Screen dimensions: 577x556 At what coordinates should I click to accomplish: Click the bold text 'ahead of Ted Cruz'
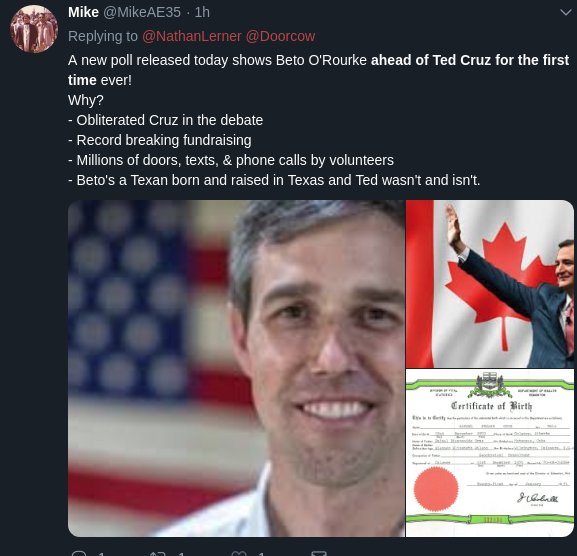click(x=431, y=60)
